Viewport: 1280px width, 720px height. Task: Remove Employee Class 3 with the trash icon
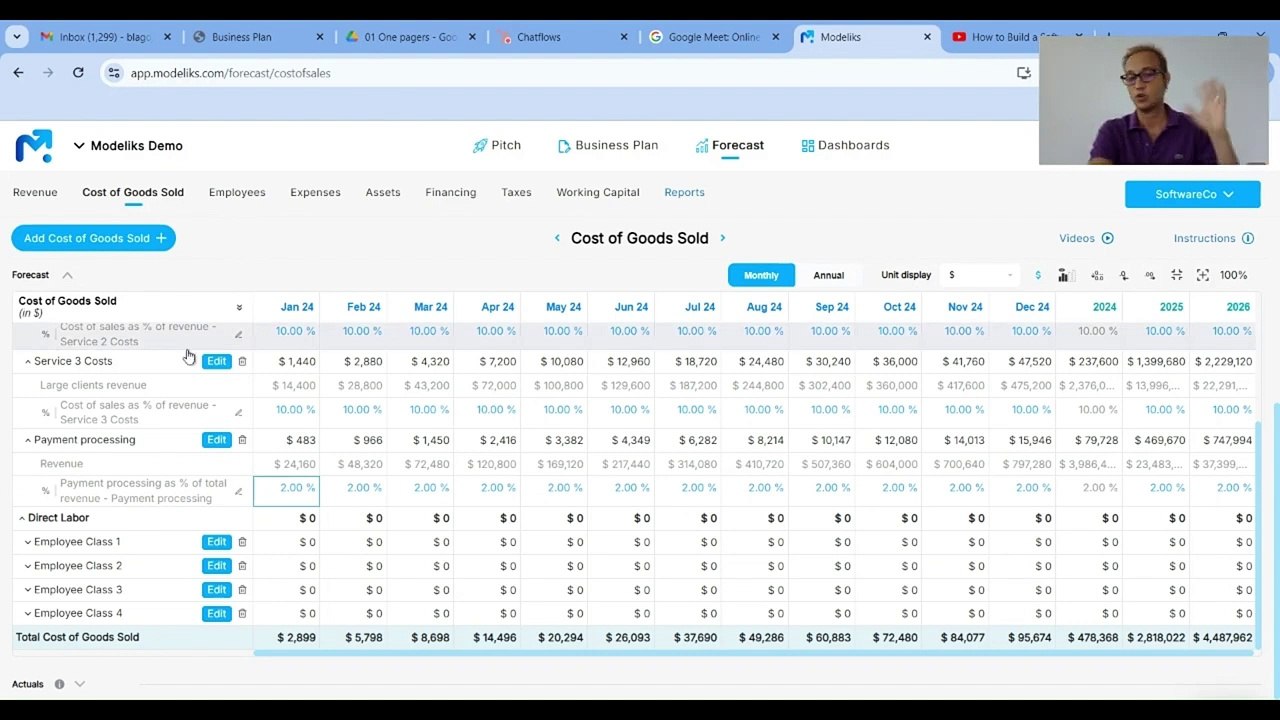[242, 590]
